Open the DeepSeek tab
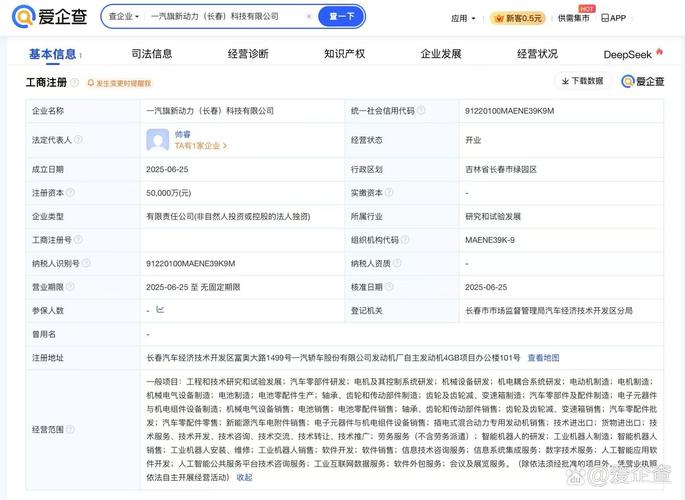 point(633,54)
